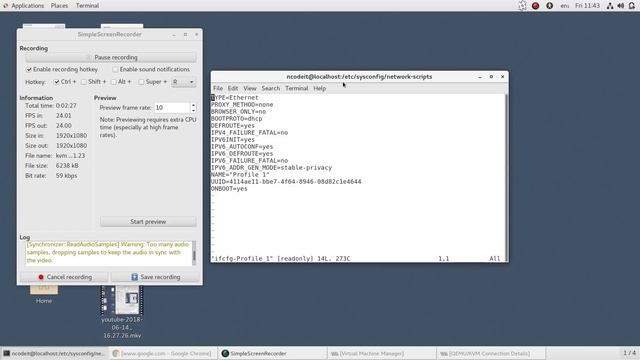Click Save recording button
640x360 pixels.
156,277
